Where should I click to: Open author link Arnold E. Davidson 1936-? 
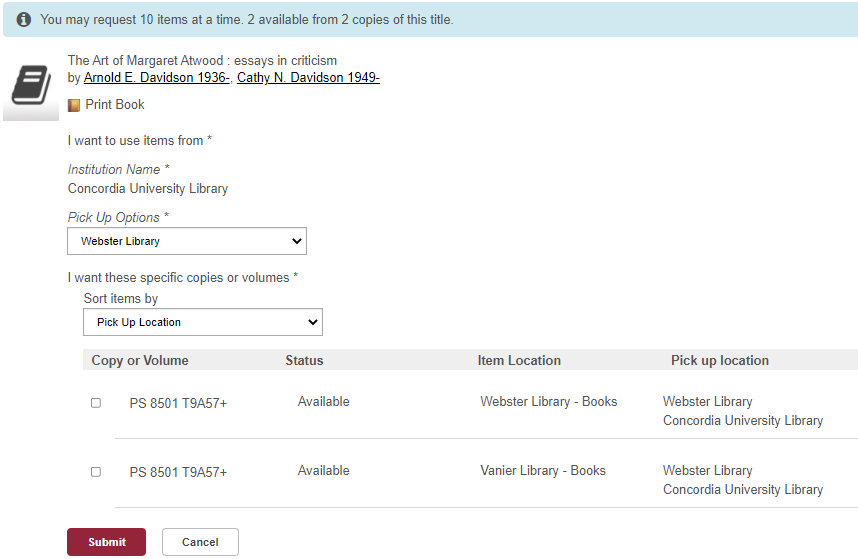(x=156, y=78)
